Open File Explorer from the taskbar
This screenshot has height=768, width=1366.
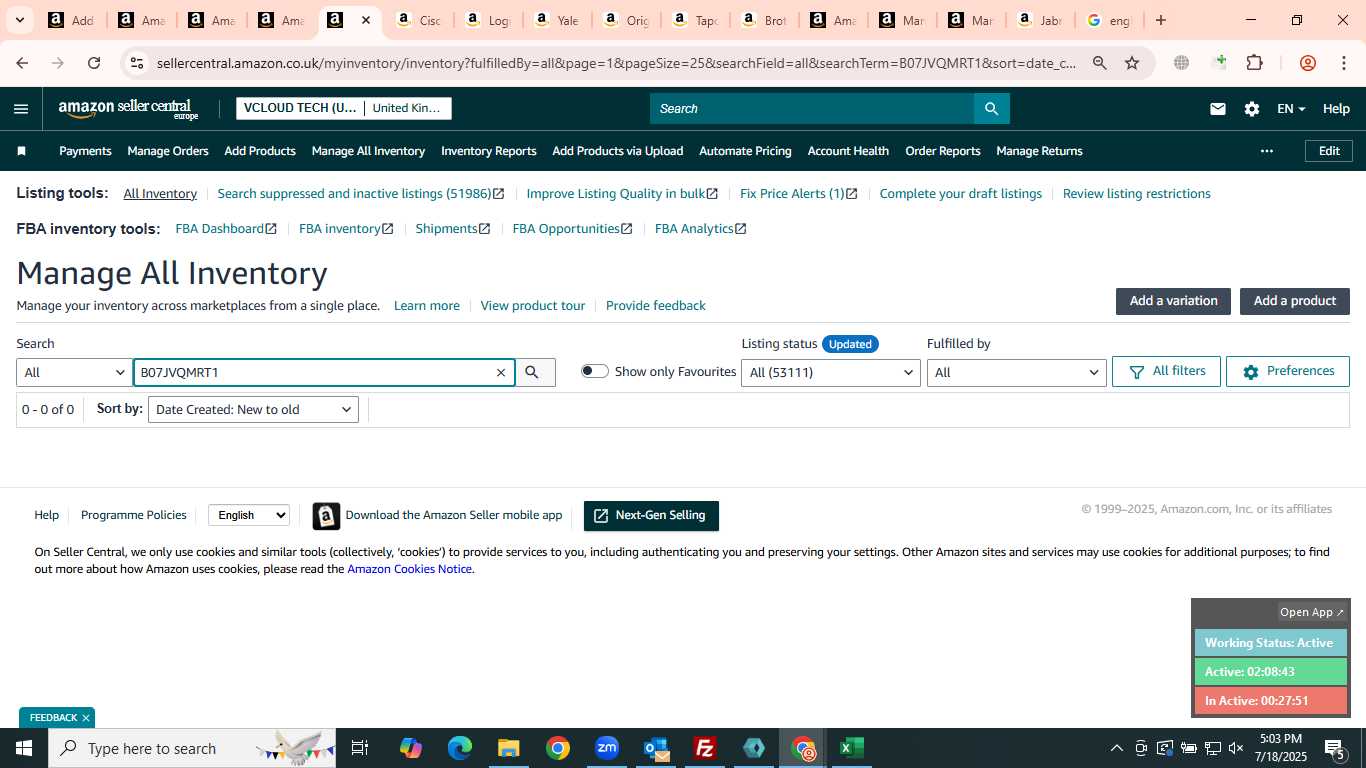coord(509,748)
